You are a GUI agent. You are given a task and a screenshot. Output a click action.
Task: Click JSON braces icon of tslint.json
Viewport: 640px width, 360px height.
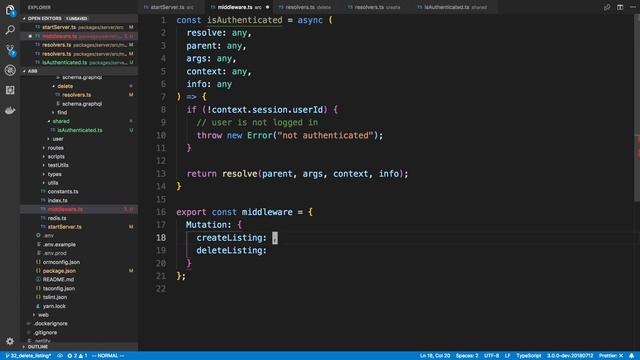(38, 297)
